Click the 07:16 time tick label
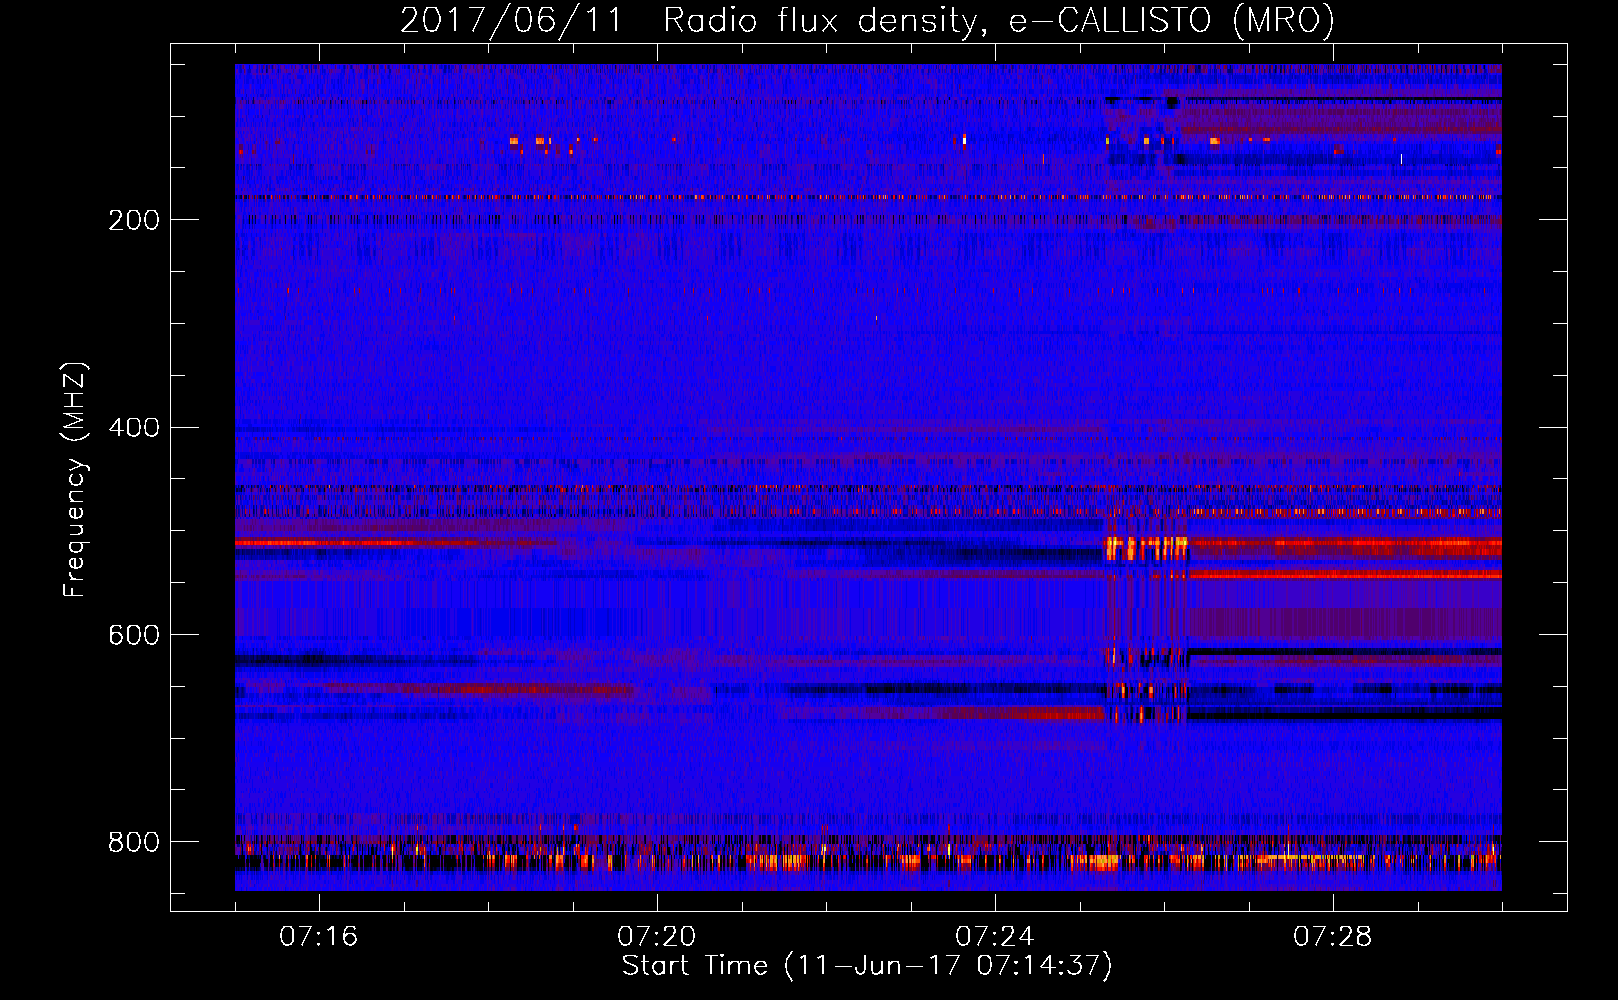 tap(318, 937)
